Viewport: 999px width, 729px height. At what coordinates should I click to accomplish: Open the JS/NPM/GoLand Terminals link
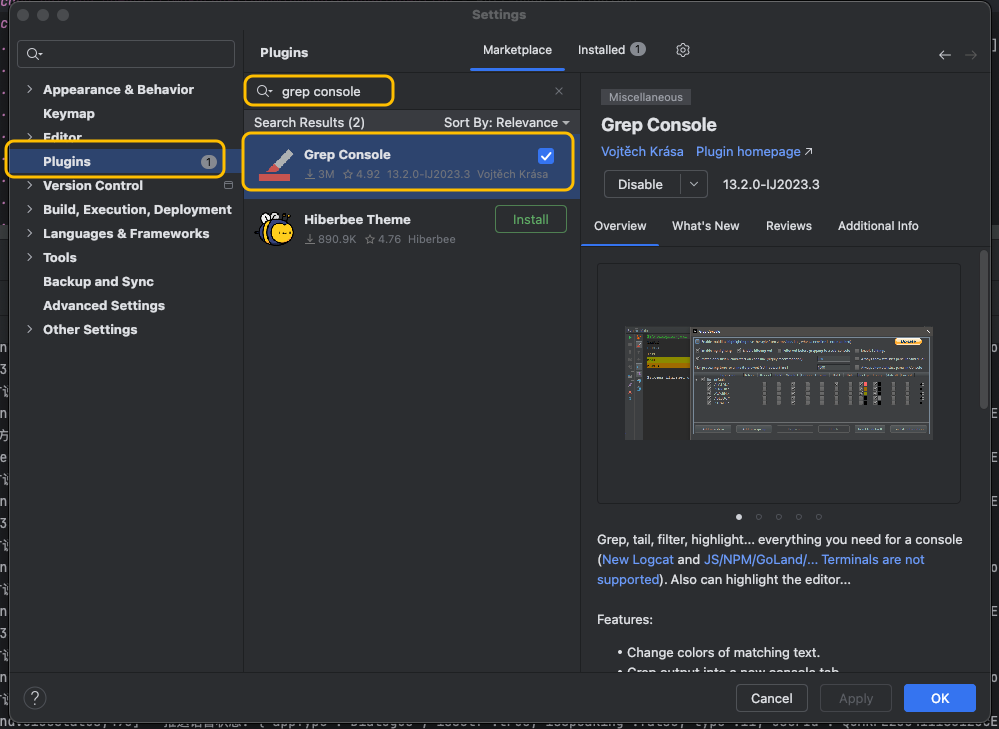tap(814, 559)
